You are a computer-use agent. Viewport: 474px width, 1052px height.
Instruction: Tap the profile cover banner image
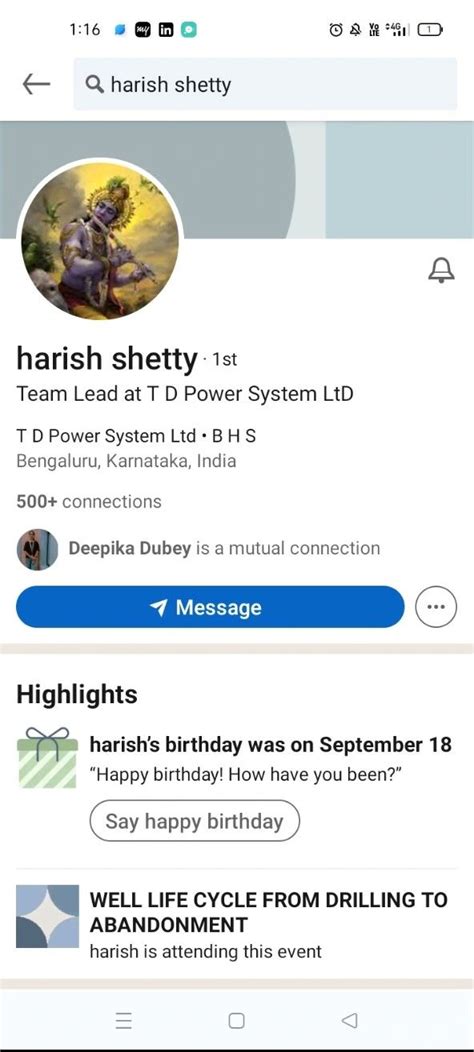237,180
